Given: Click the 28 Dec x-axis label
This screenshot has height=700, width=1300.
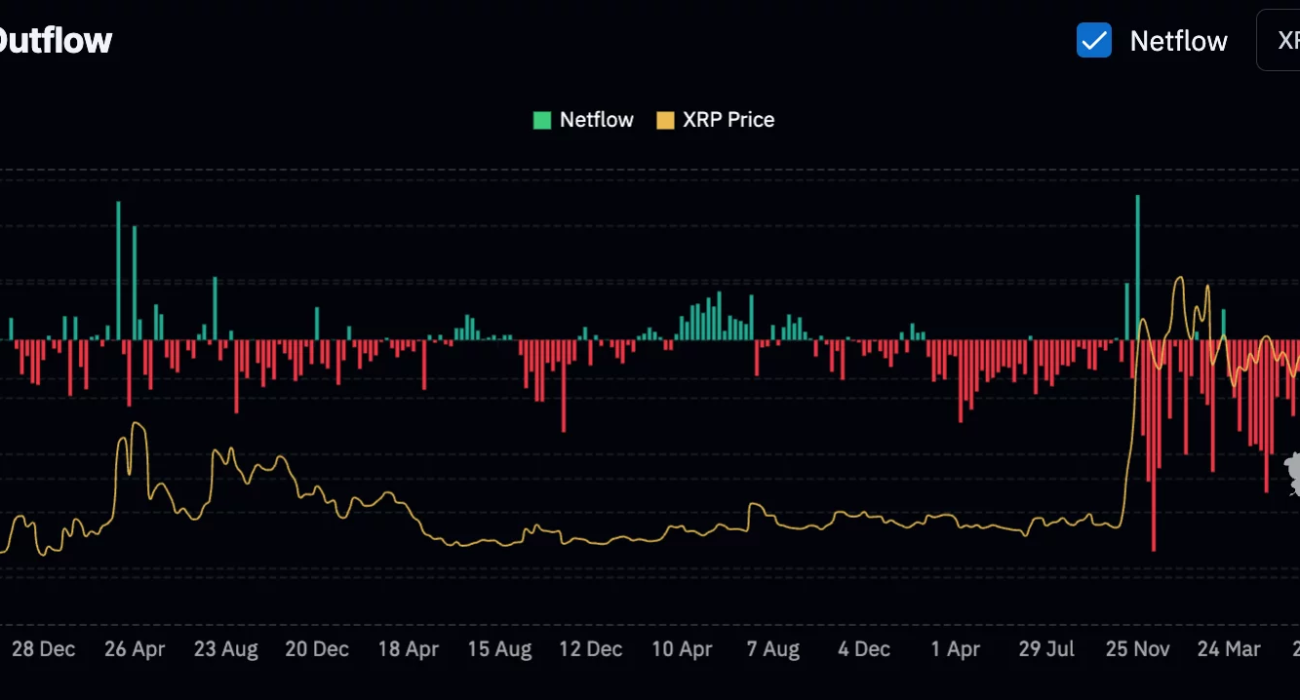Looking at the screenshot, I should coord(43,649).
